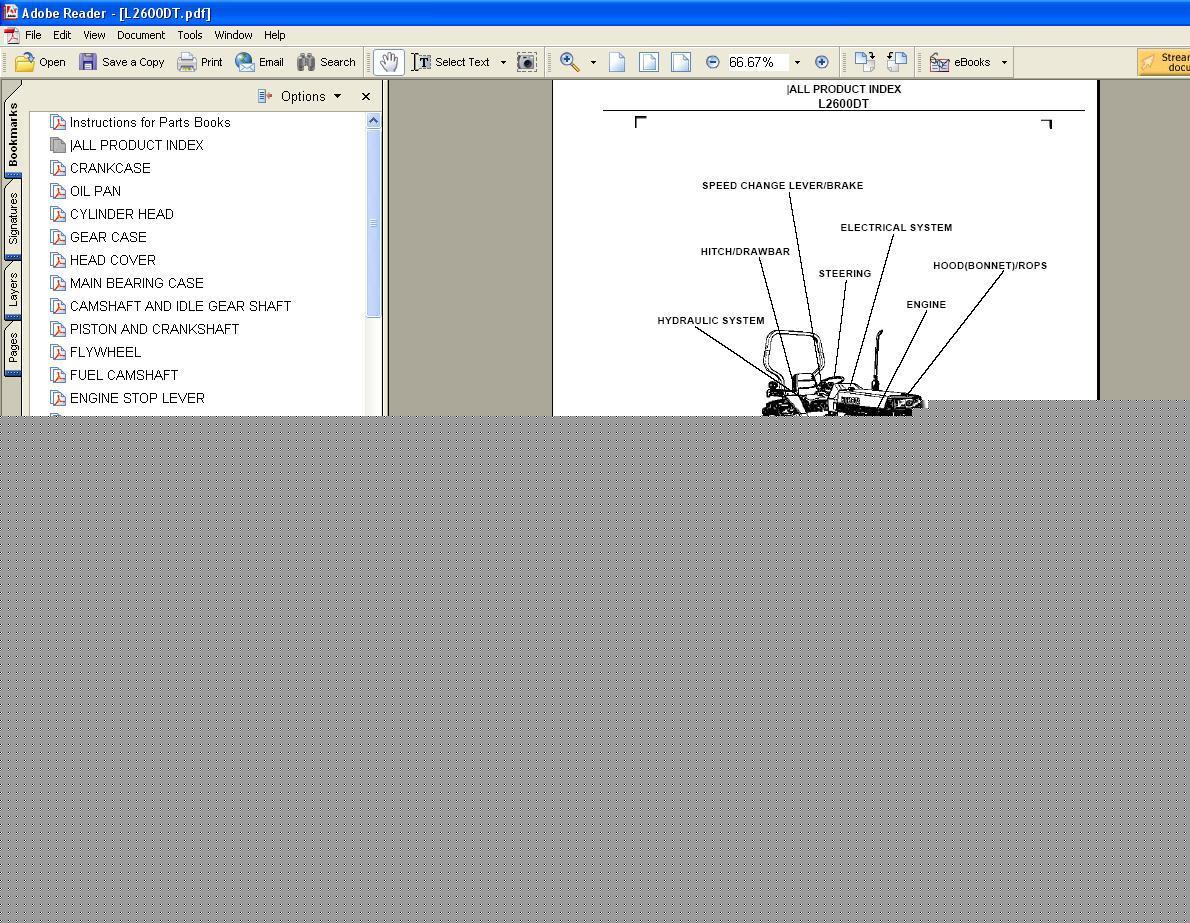Switch to the Signatures side tab
The width and height of the screenshot is (1190, 923).
click(x=13, y=218)
